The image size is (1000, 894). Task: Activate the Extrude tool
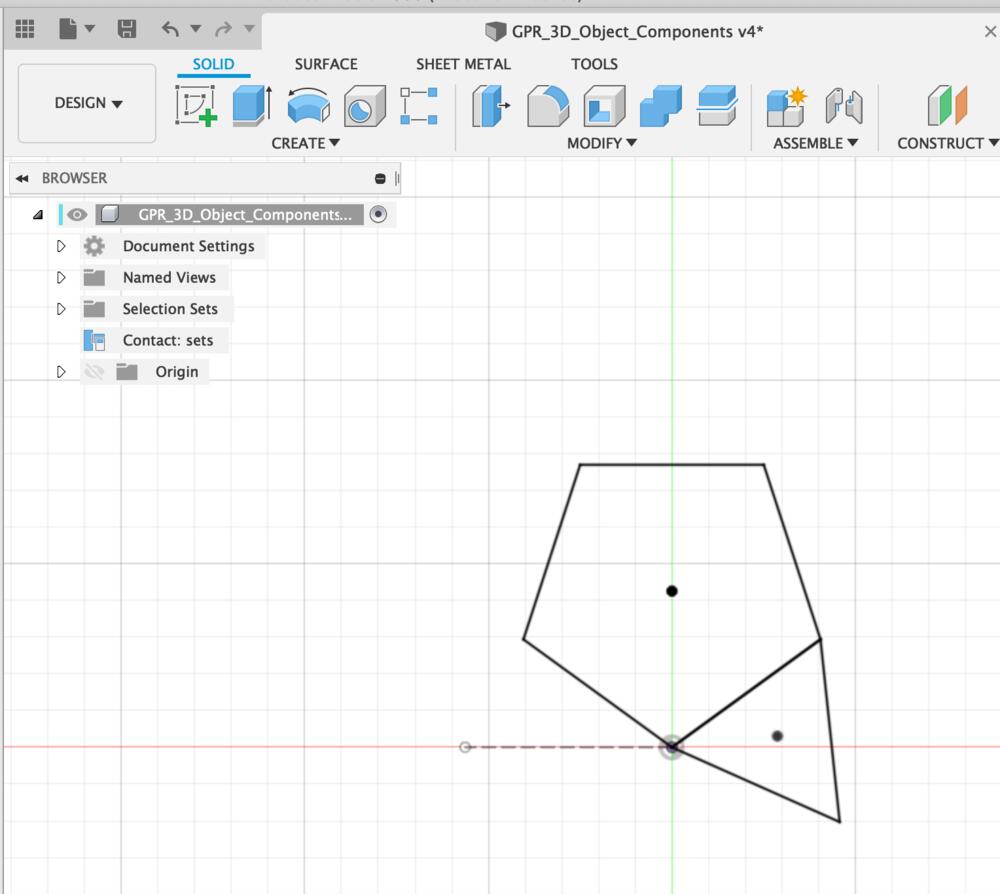248,103
